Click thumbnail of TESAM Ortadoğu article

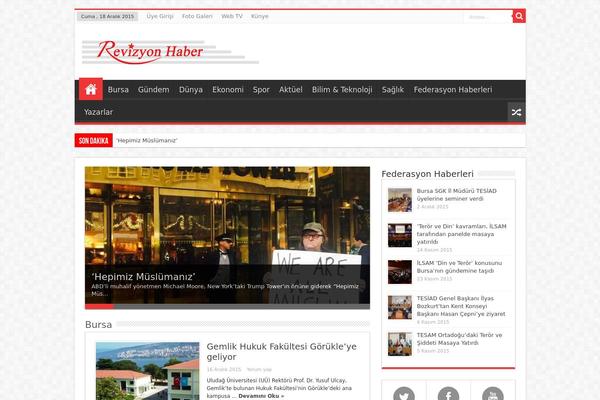coord(400,344)
